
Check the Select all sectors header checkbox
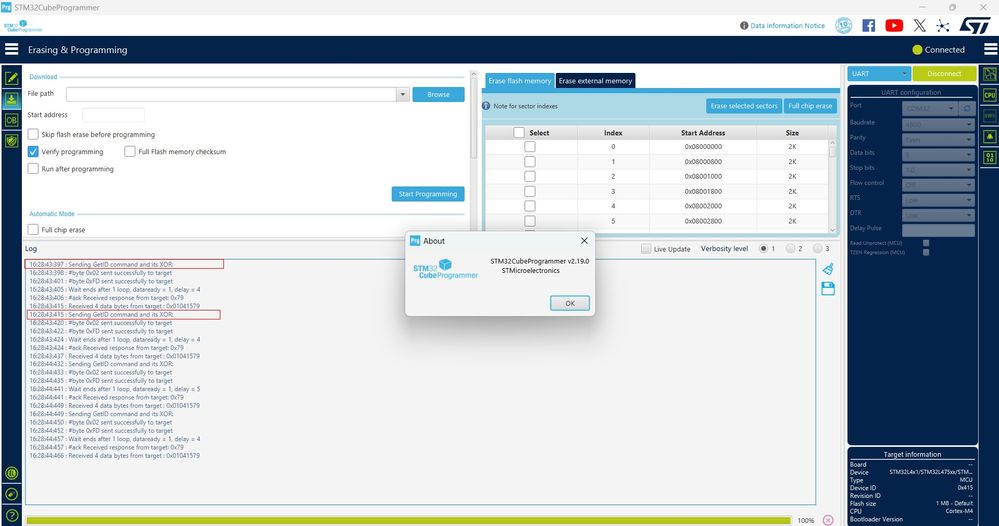pyautogui.click(x=519, y=132)
